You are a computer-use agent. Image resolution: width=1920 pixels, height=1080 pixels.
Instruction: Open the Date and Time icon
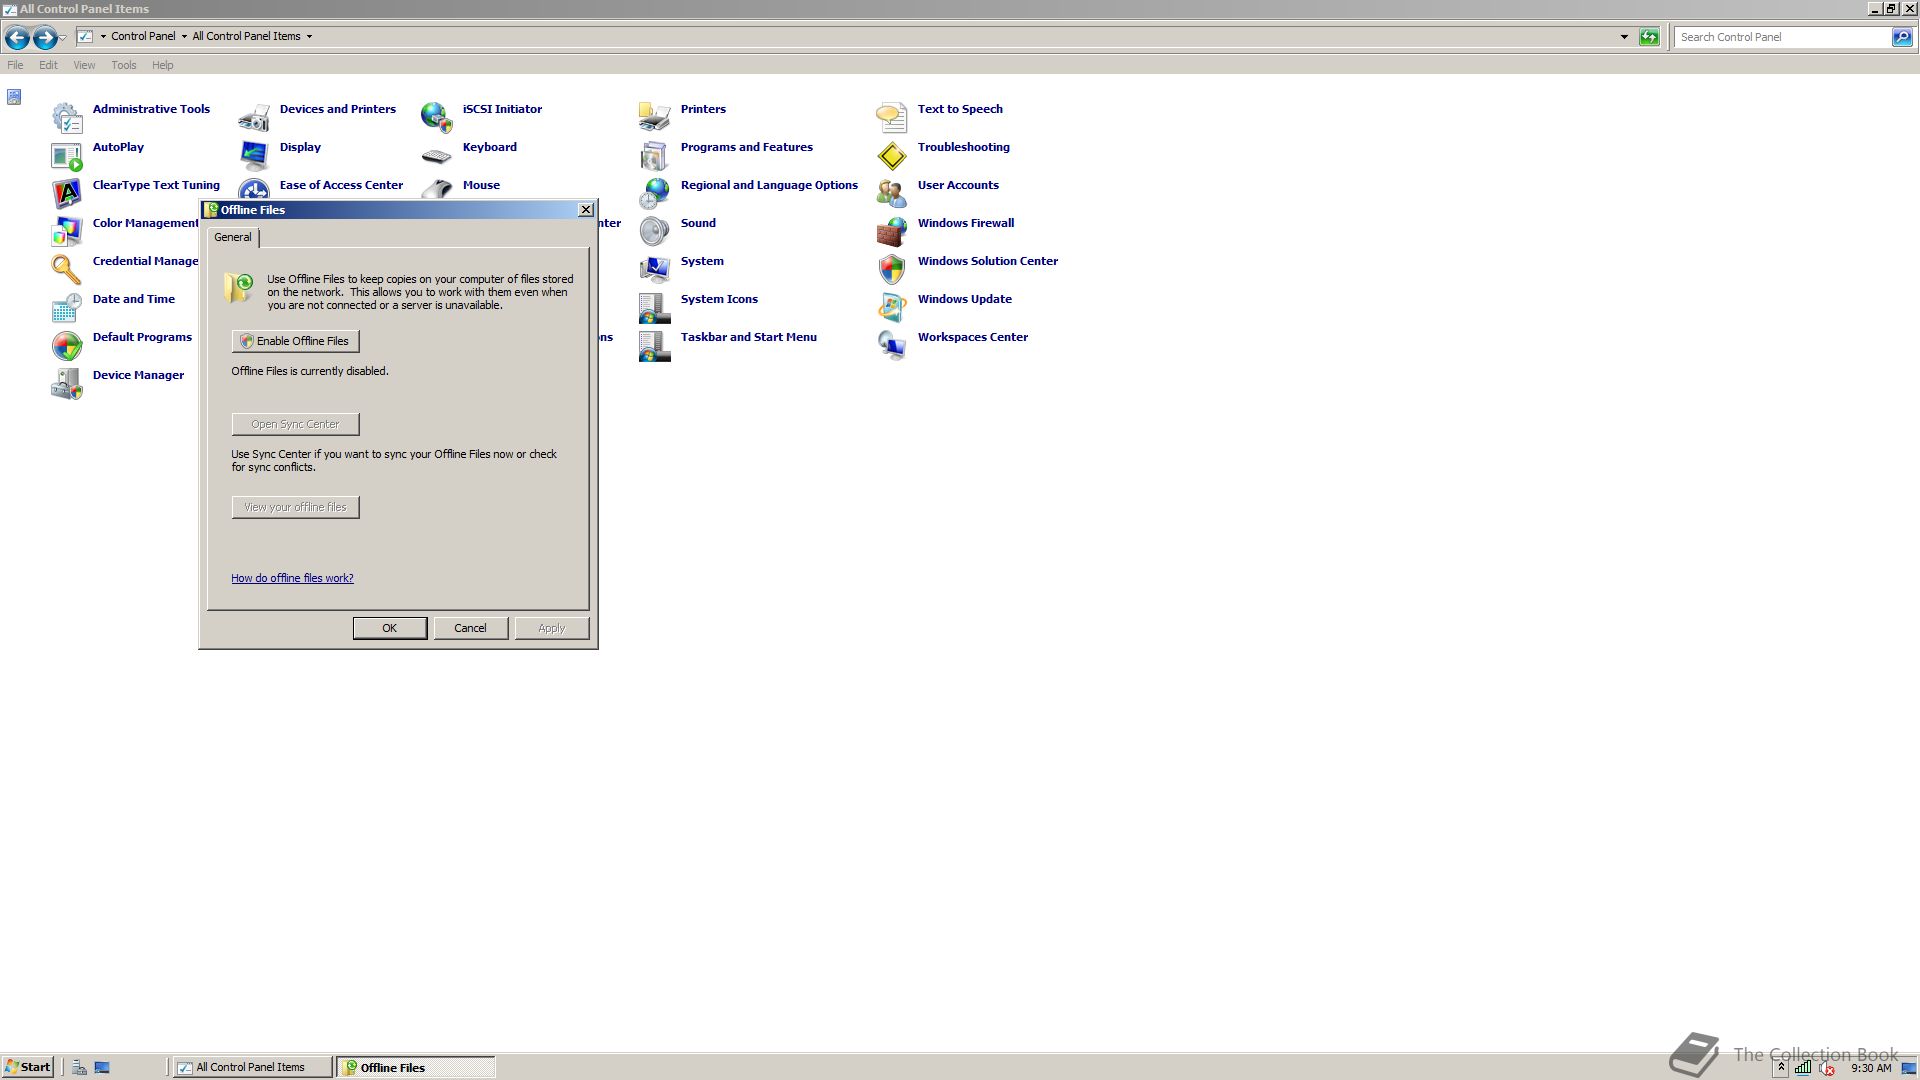pyautogui.click(x=67, y=308)
